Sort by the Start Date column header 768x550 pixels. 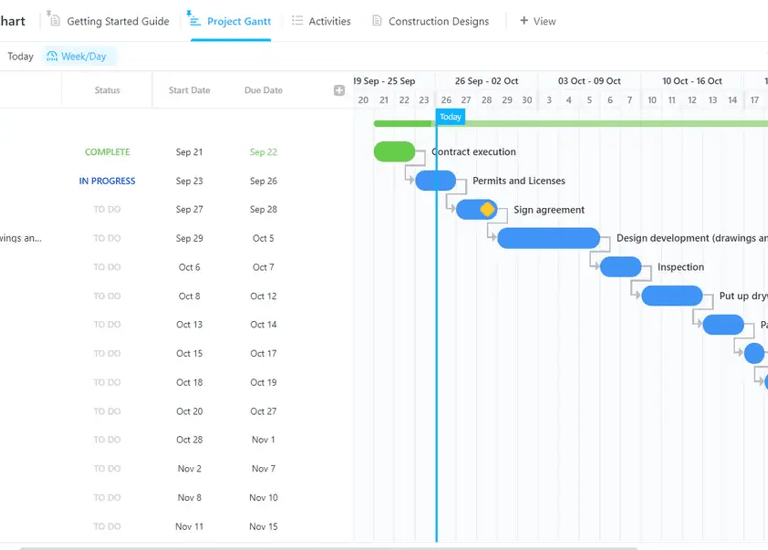(190, 90)
